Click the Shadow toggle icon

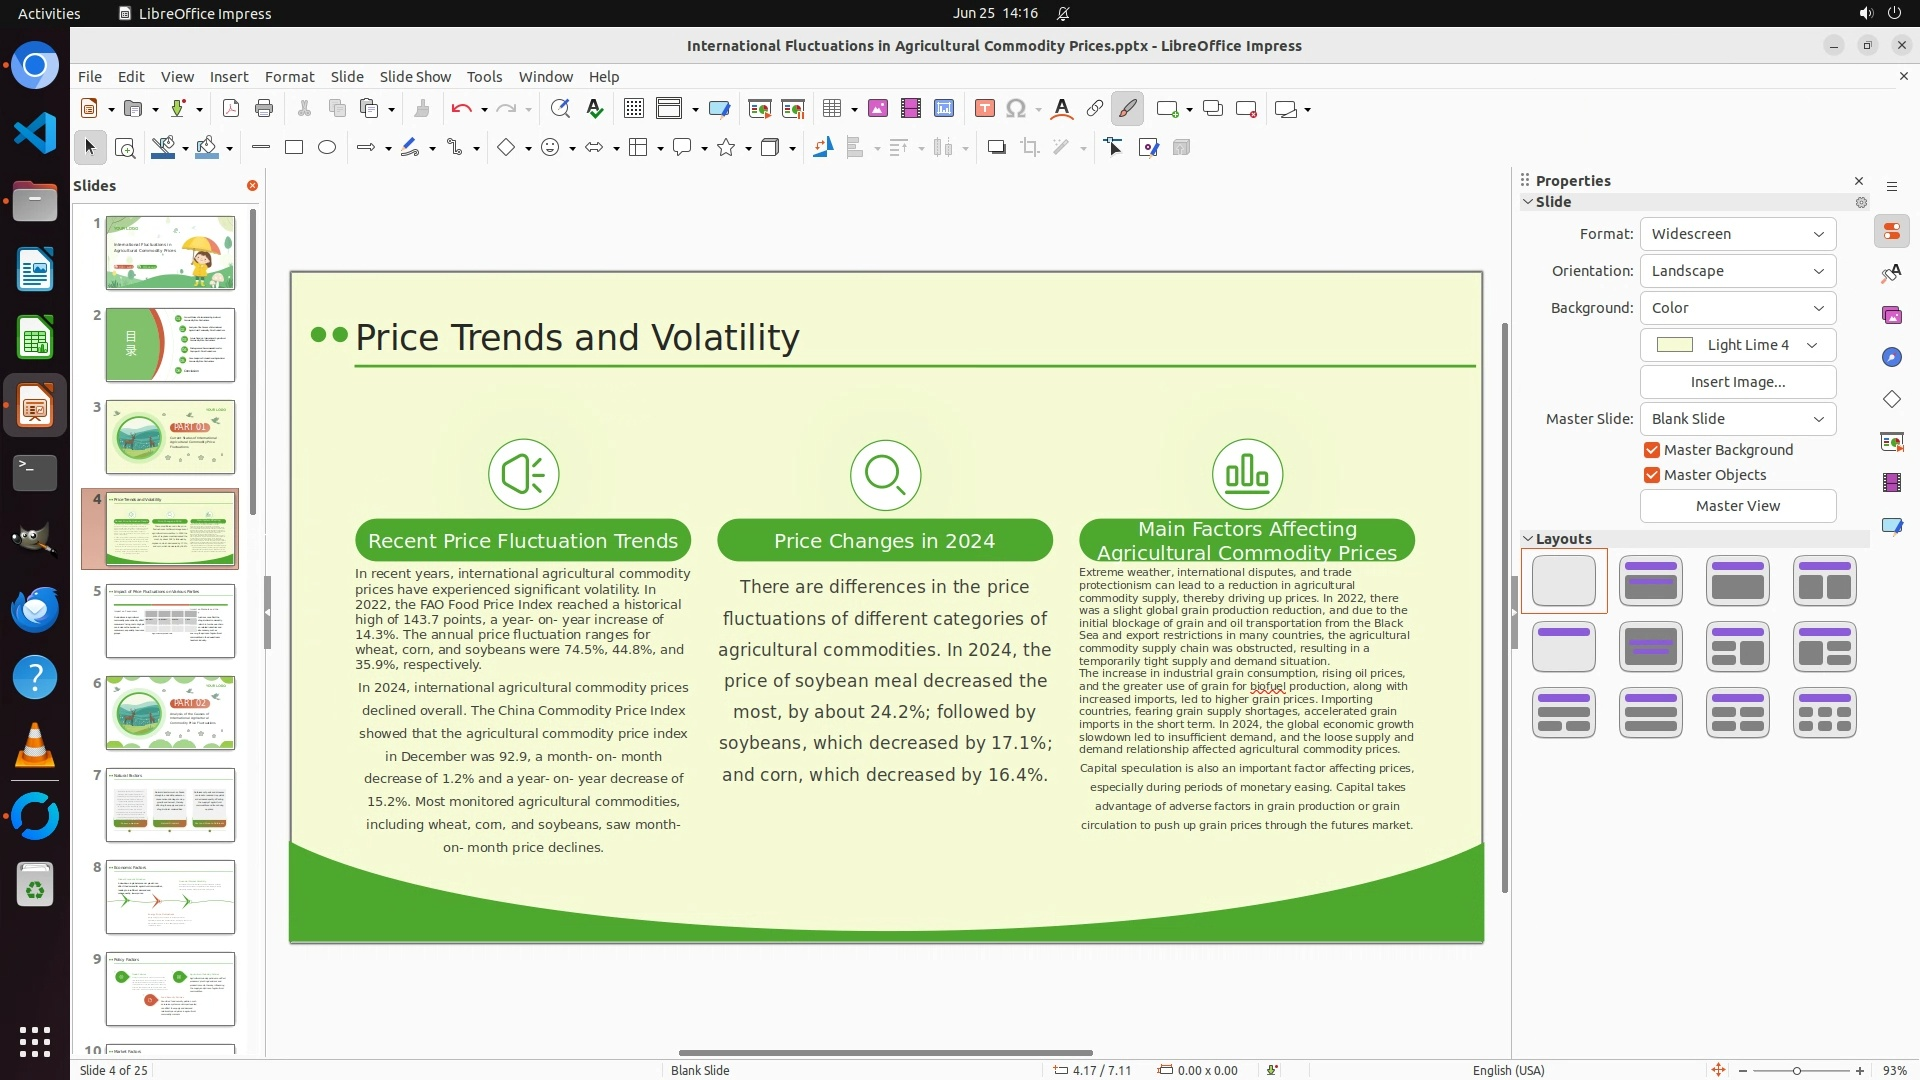(996, 148)
